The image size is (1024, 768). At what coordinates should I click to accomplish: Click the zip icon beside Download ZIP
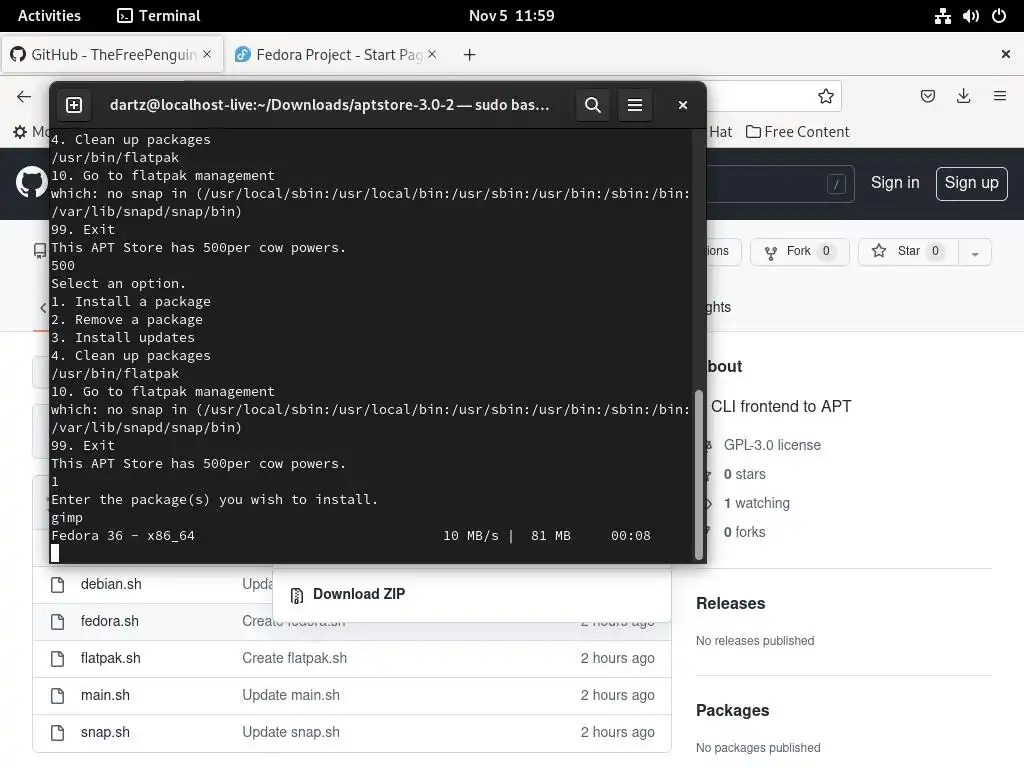296,595
